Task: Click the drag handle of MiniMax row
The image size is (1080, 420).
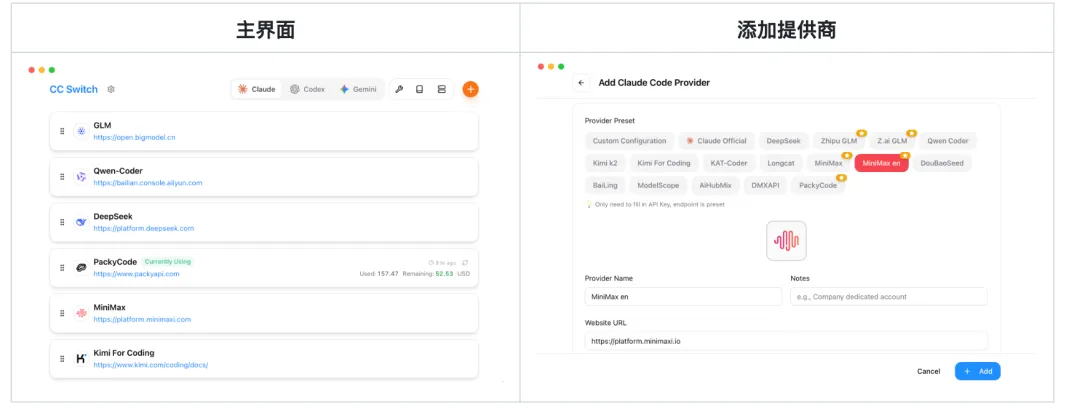Action: (62, 313)
